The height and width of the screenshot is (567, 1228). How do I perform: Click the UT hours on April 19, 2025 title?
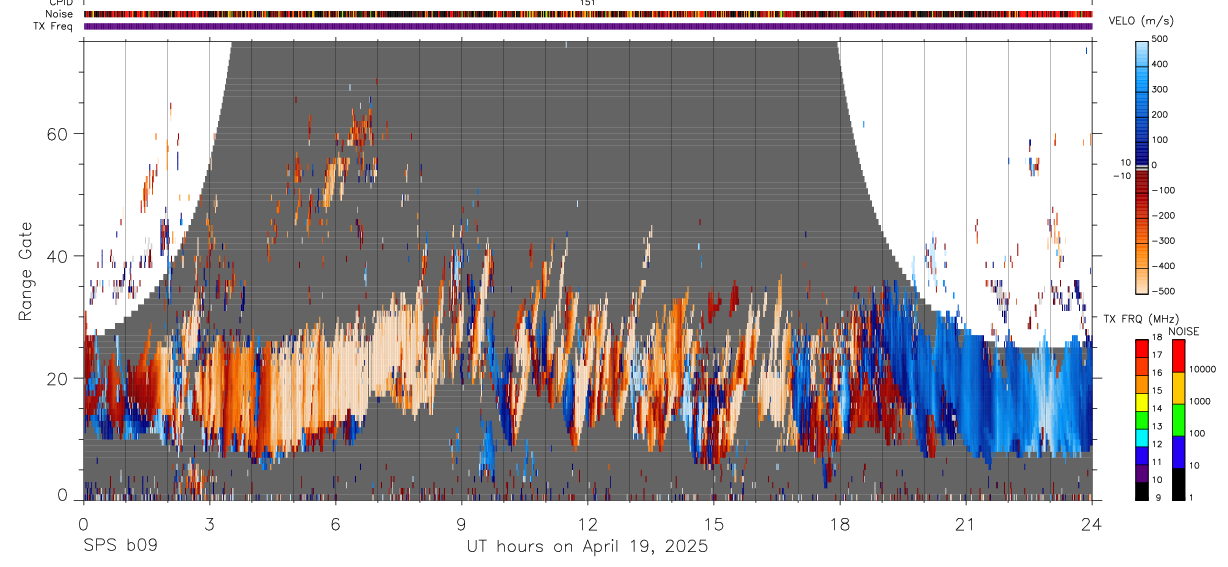coord(587,547)
